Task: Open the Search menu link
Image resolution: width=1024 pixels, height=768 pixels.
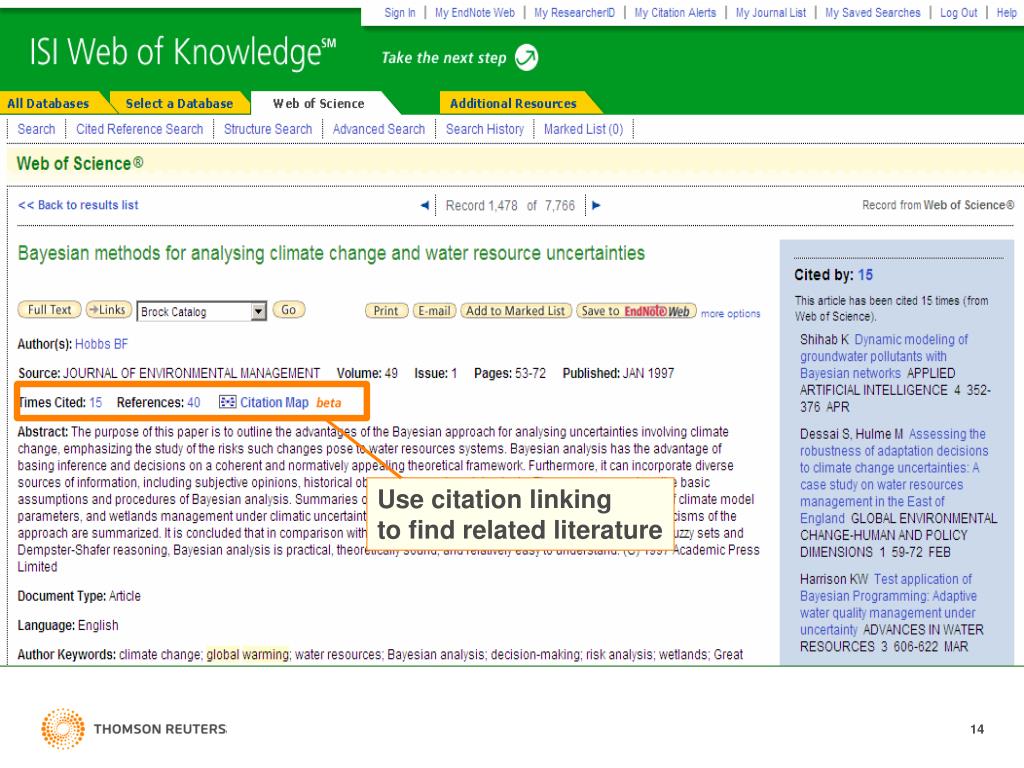Action: pyautogui.click(x=37, y=129)
